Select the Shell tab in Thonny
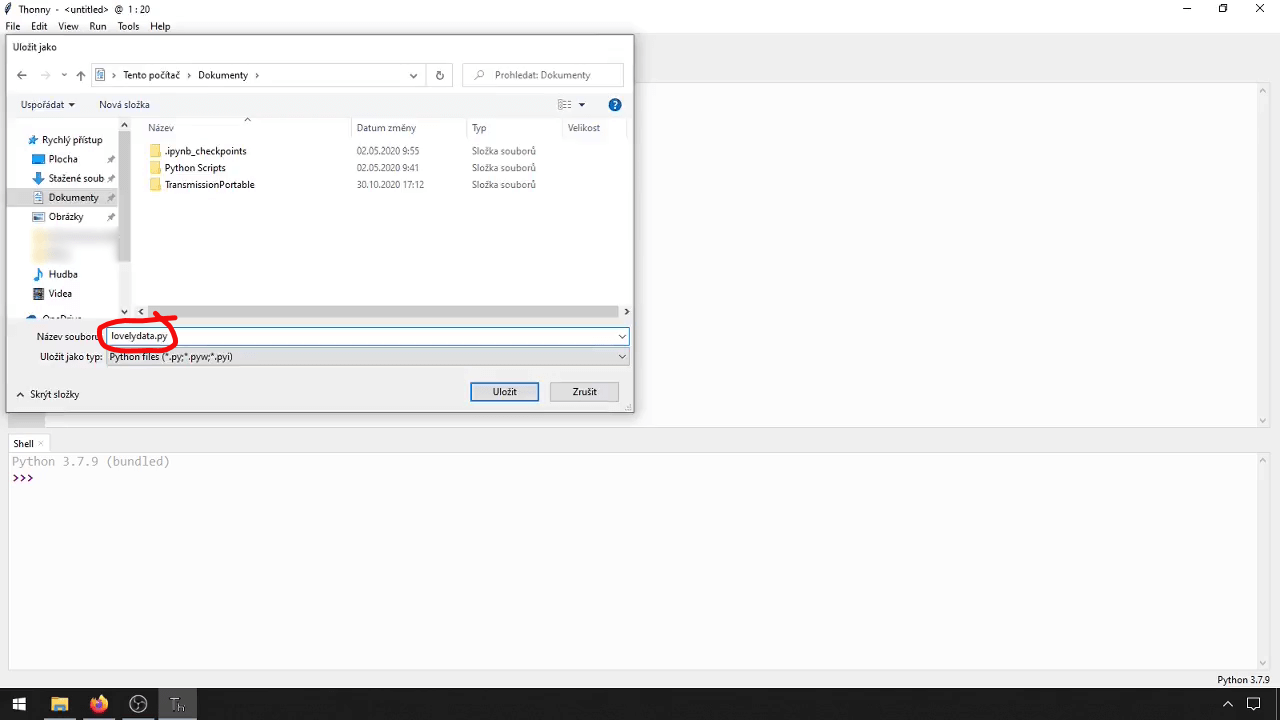This screenshot has width=1280, height=720. pyautogui.click(x=23, y=443)
